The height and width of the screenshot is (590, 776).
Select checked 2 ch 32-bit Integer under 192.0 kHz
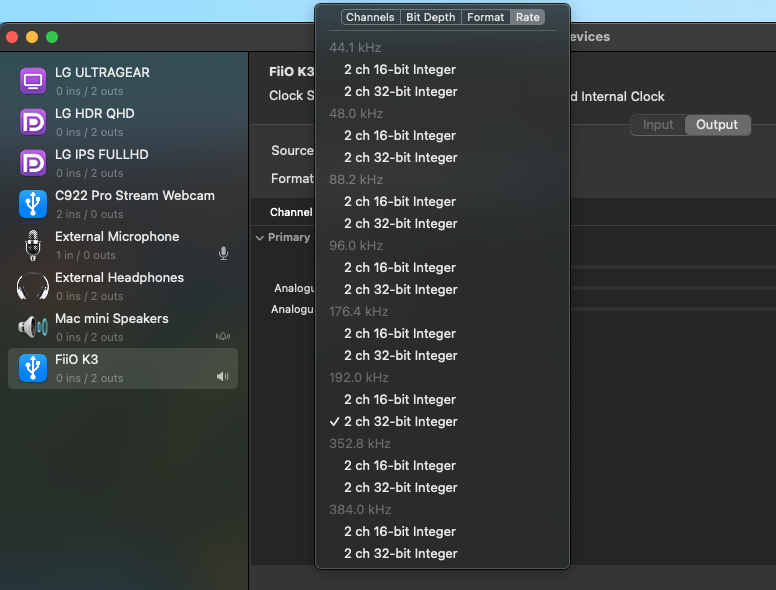point(442,422)
